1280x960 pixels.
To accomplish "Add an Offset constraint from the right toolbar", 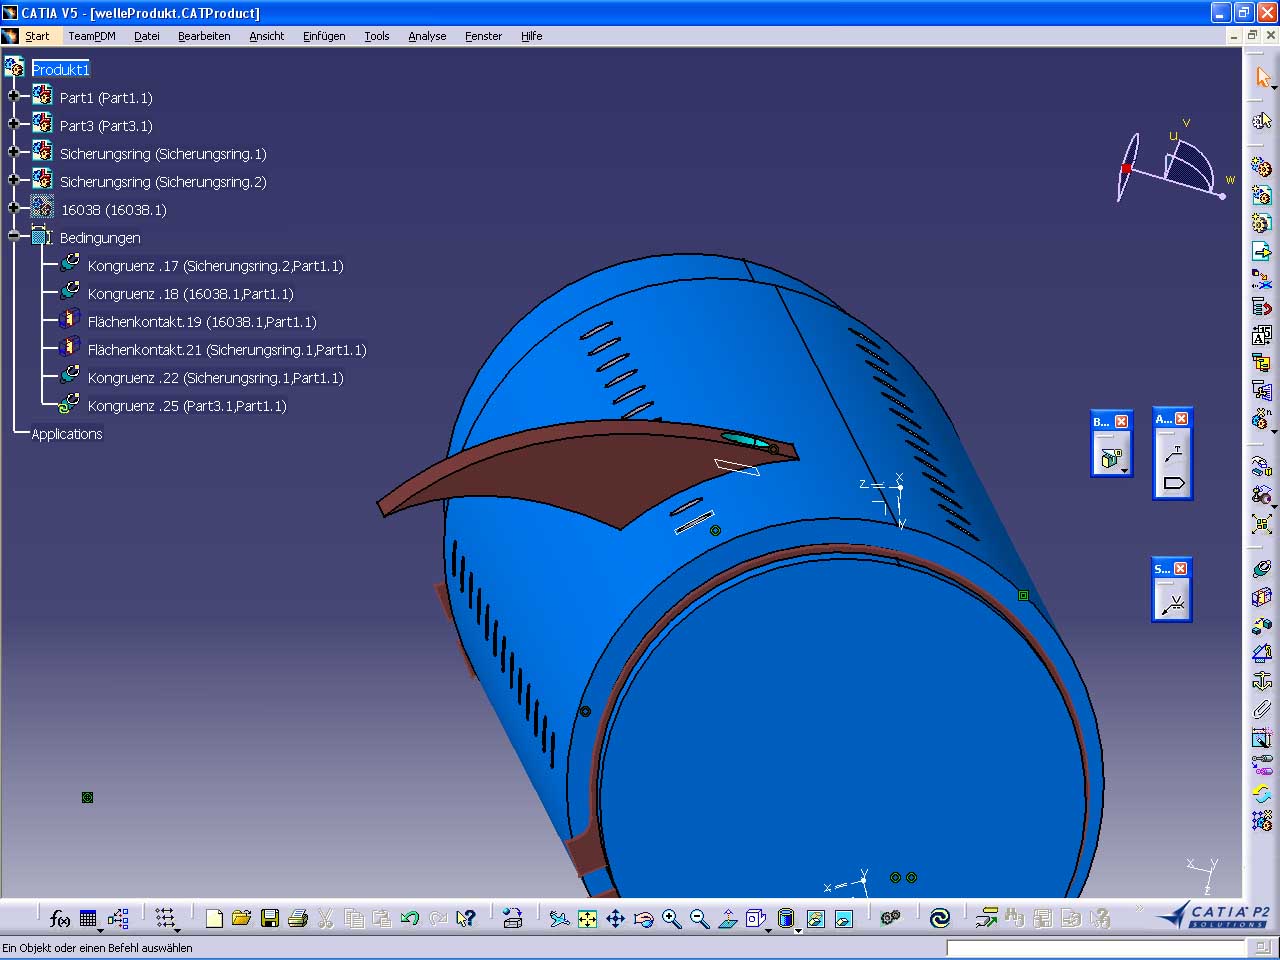I will [1262, 625].
